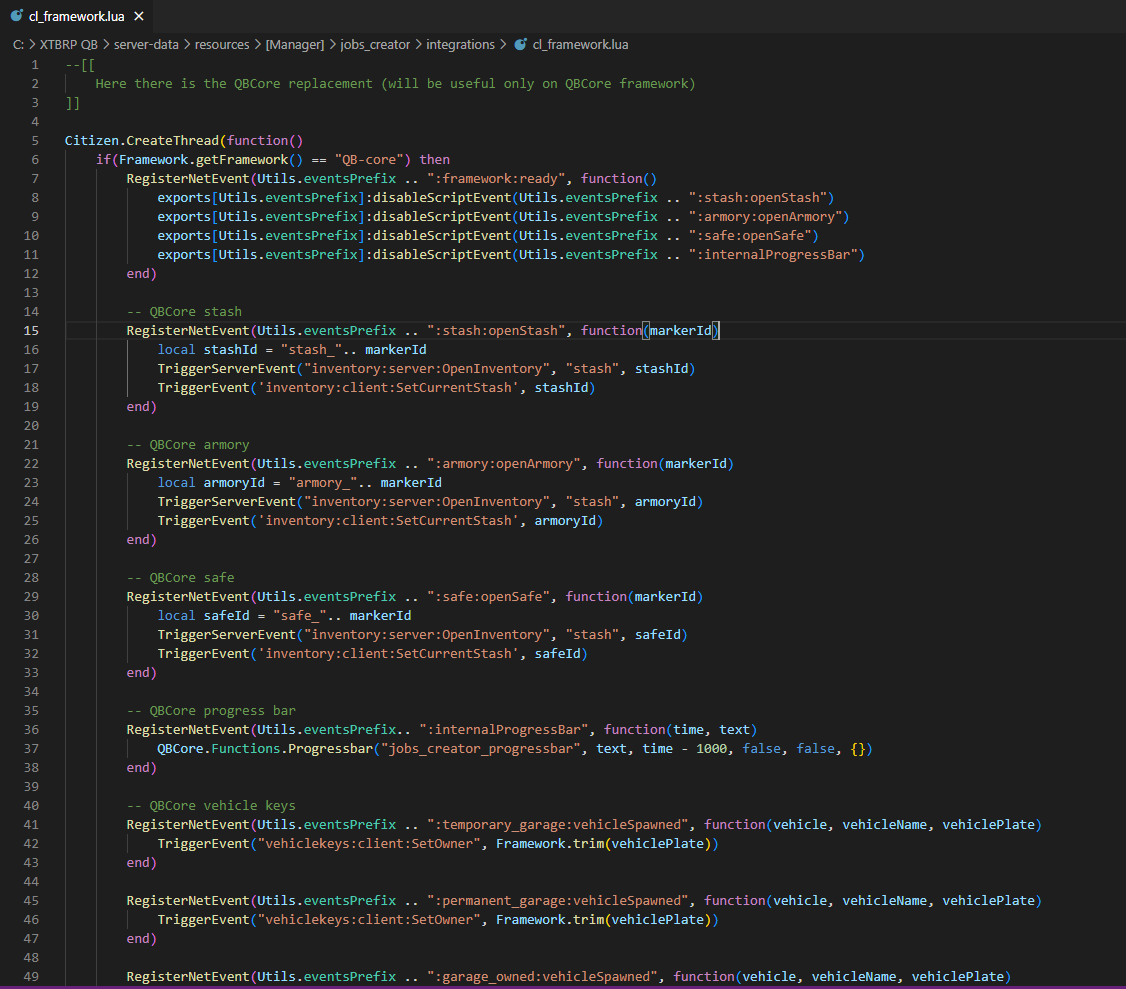This screenshot has height=989, width=1126.
Task: Click cl_framework.lua in the breadcrumb
Action: click(x=580, y=45)
